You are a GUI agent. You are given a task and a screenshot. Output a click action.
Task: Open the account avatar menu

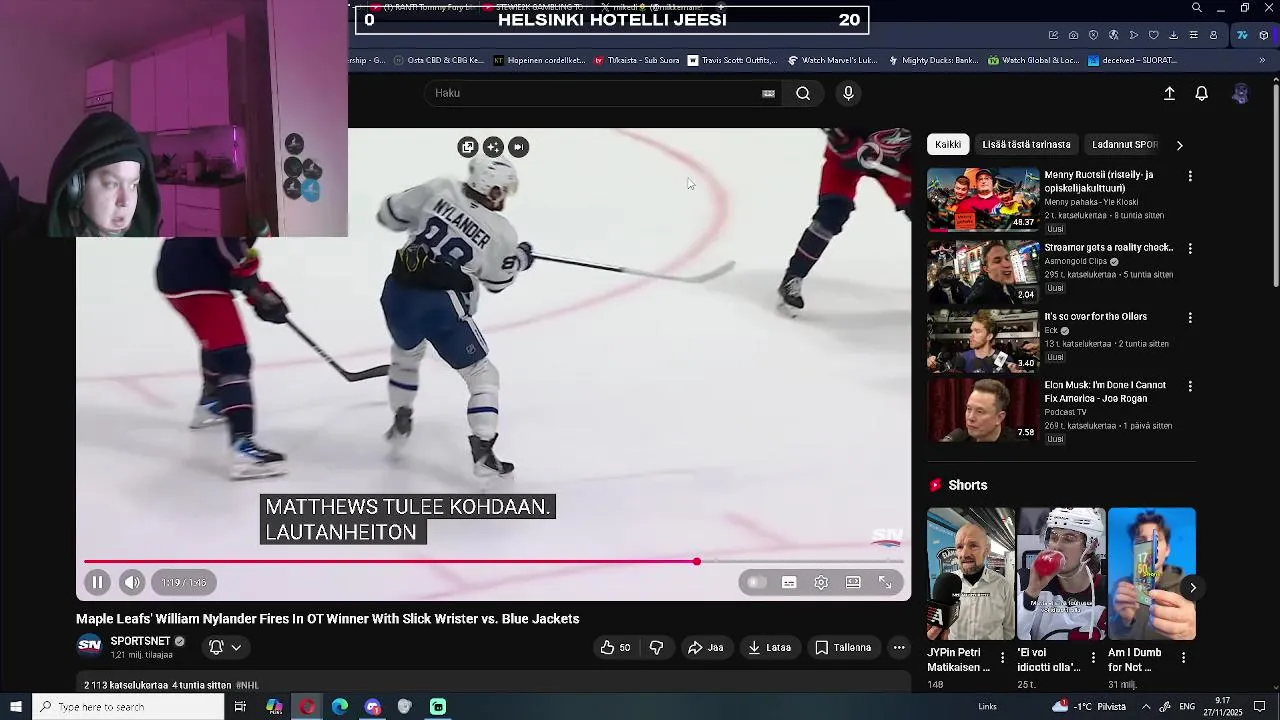[x=1240, y=93]
